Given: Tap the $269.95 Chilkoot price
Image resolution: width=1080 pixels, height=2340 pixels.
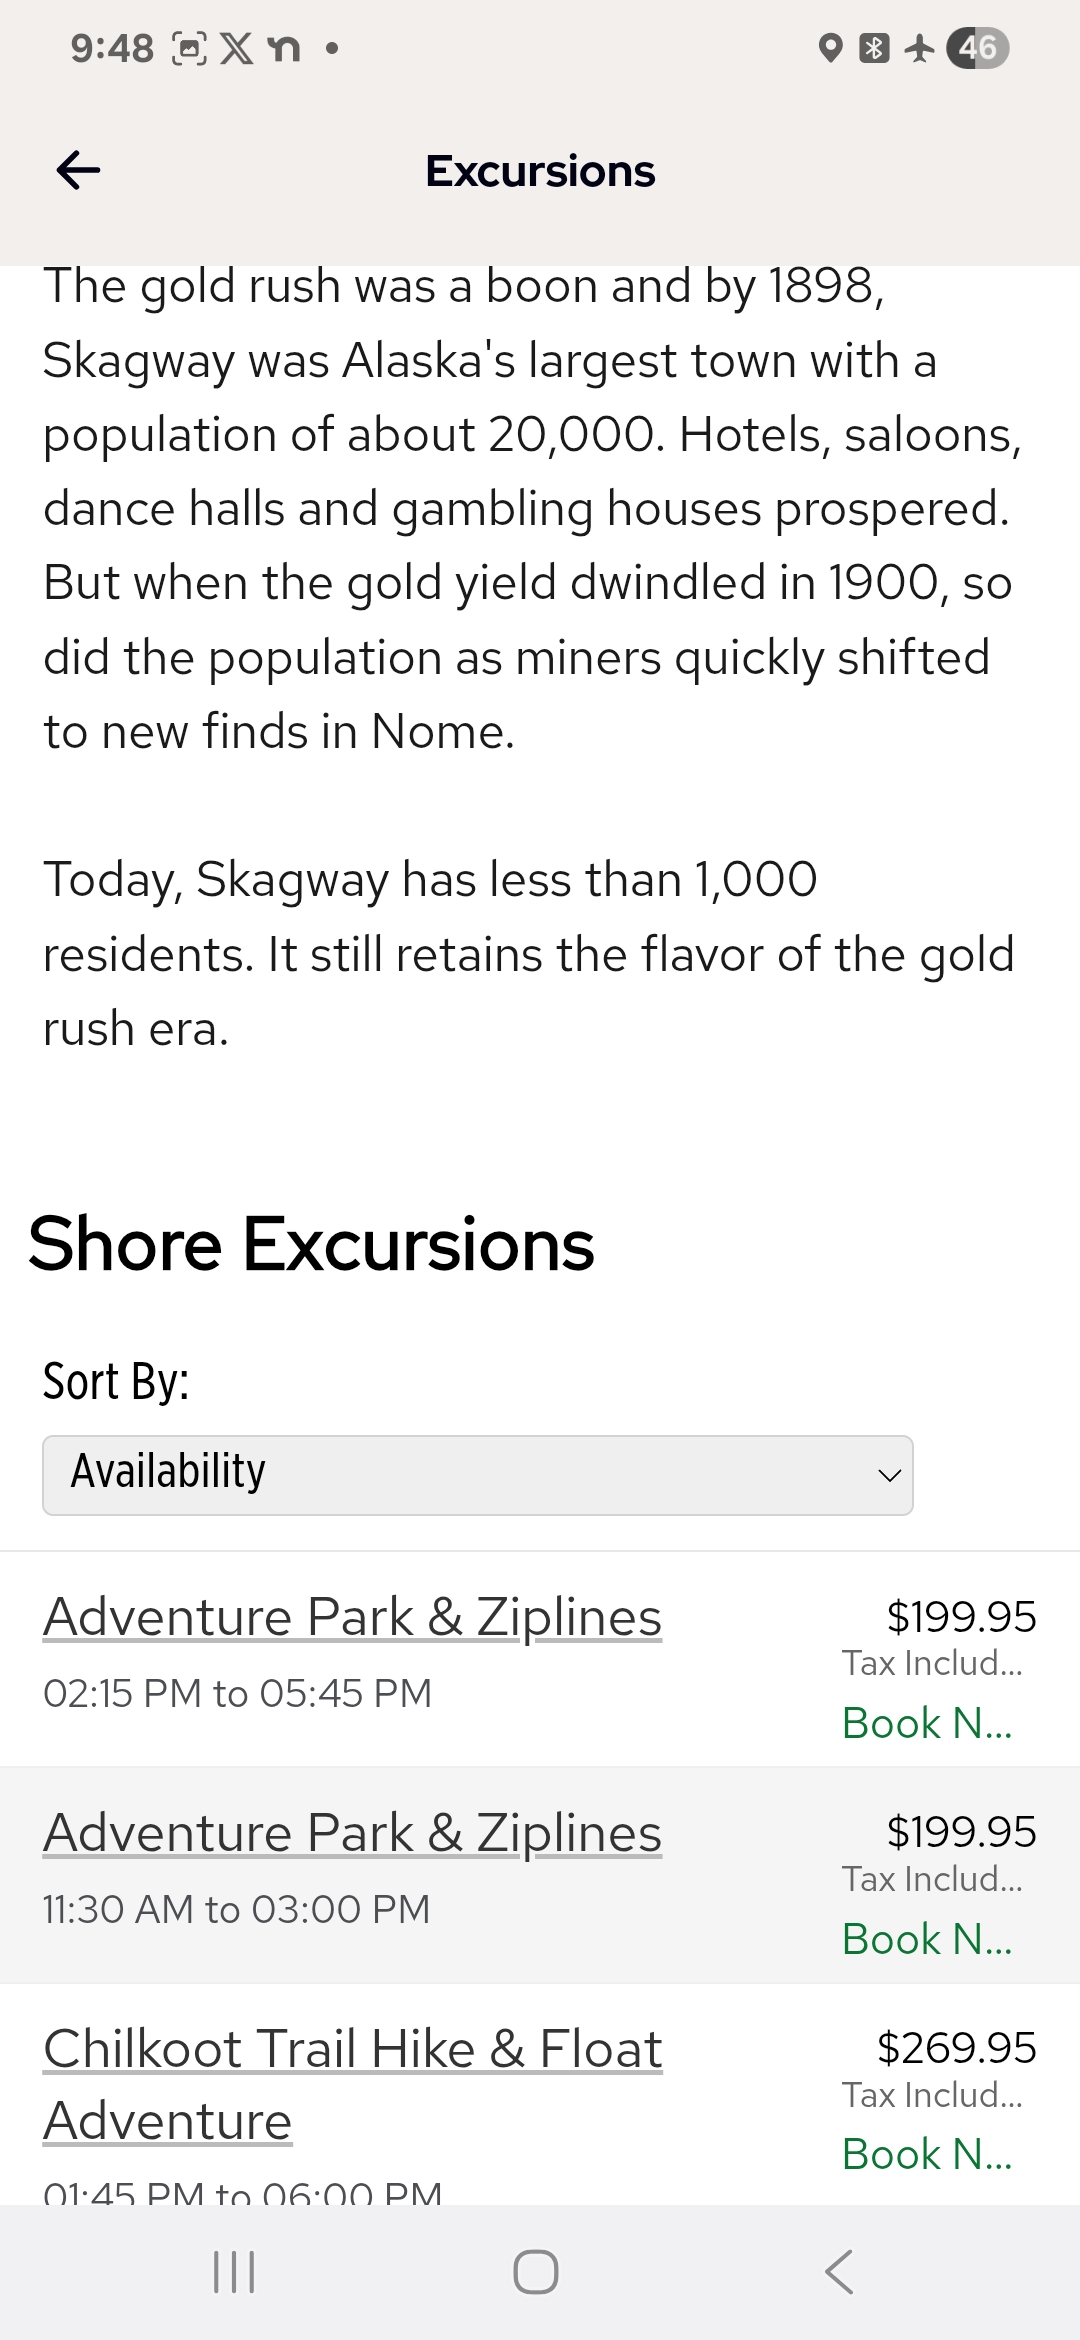Looking at the screenshot, I should tap(956, 2048).
